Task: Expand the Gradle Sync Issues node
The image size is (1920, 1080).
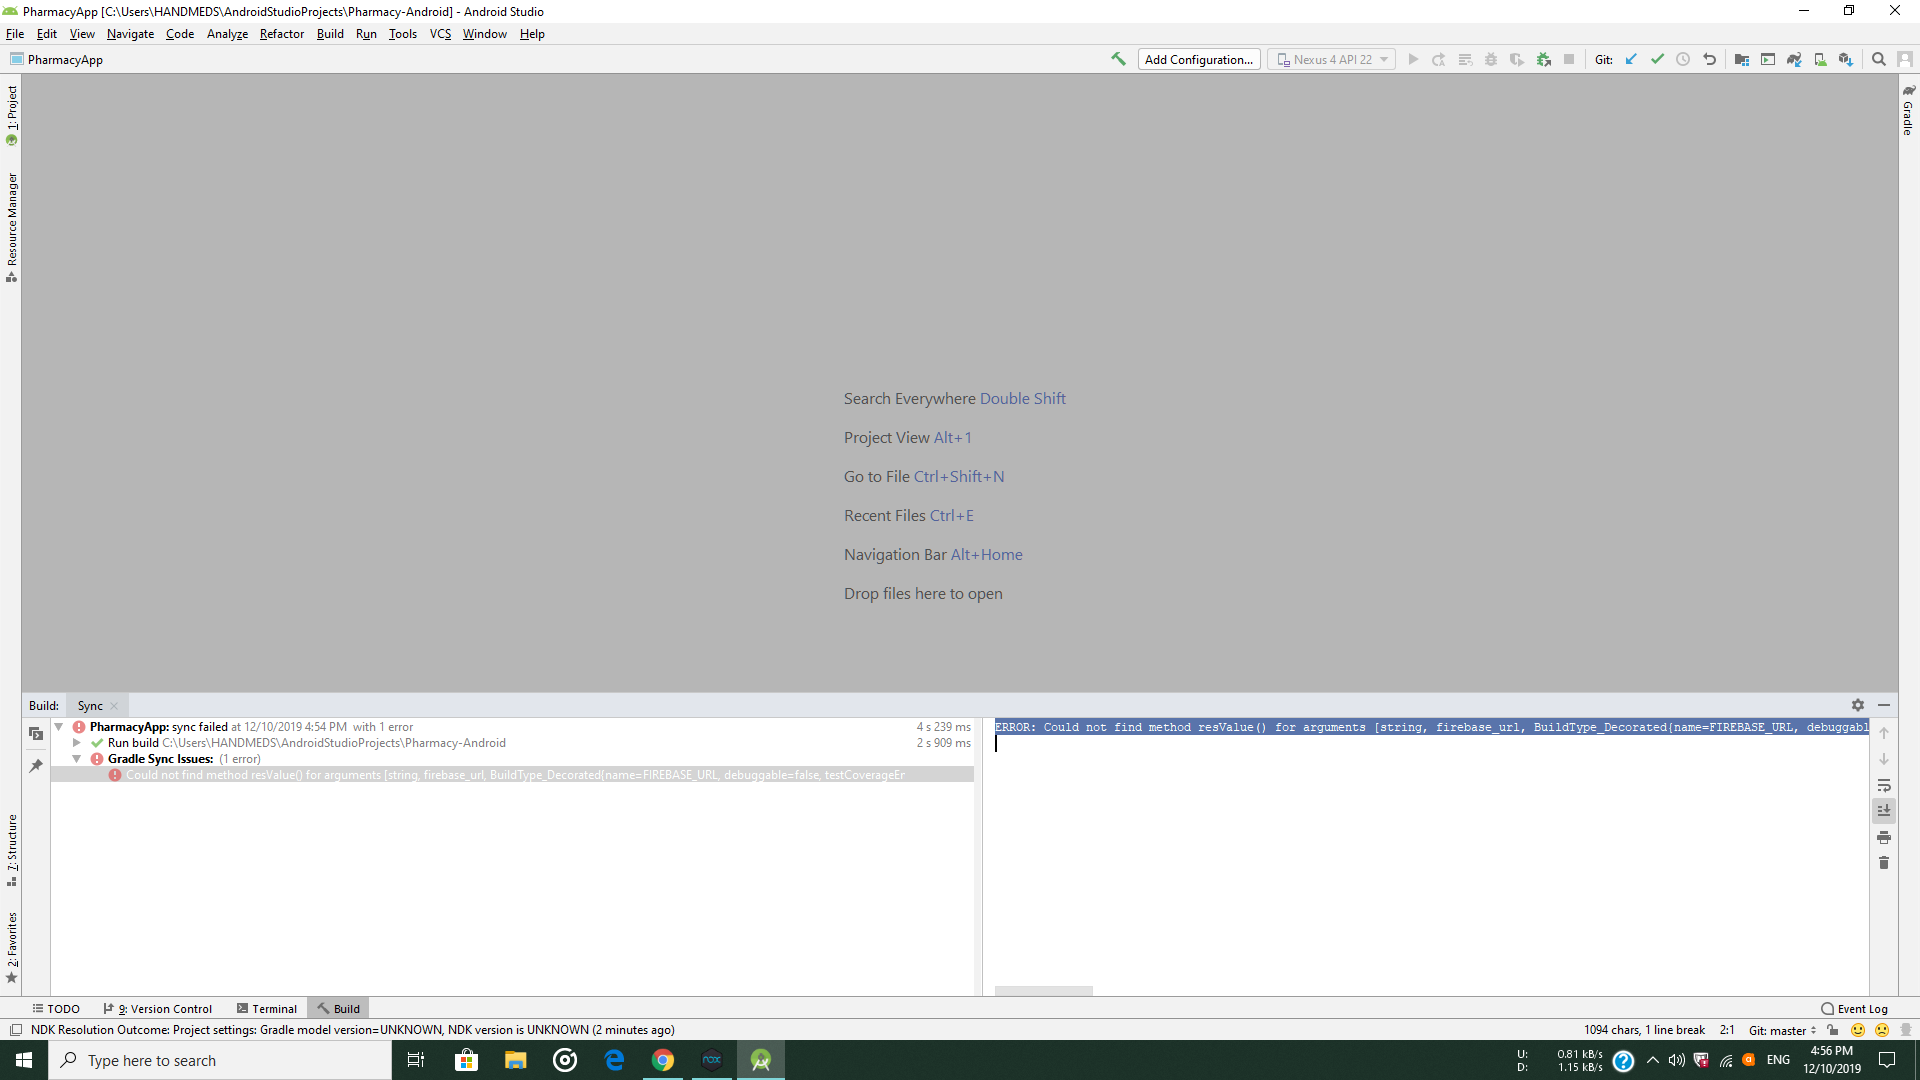Action: coord(77,759)
